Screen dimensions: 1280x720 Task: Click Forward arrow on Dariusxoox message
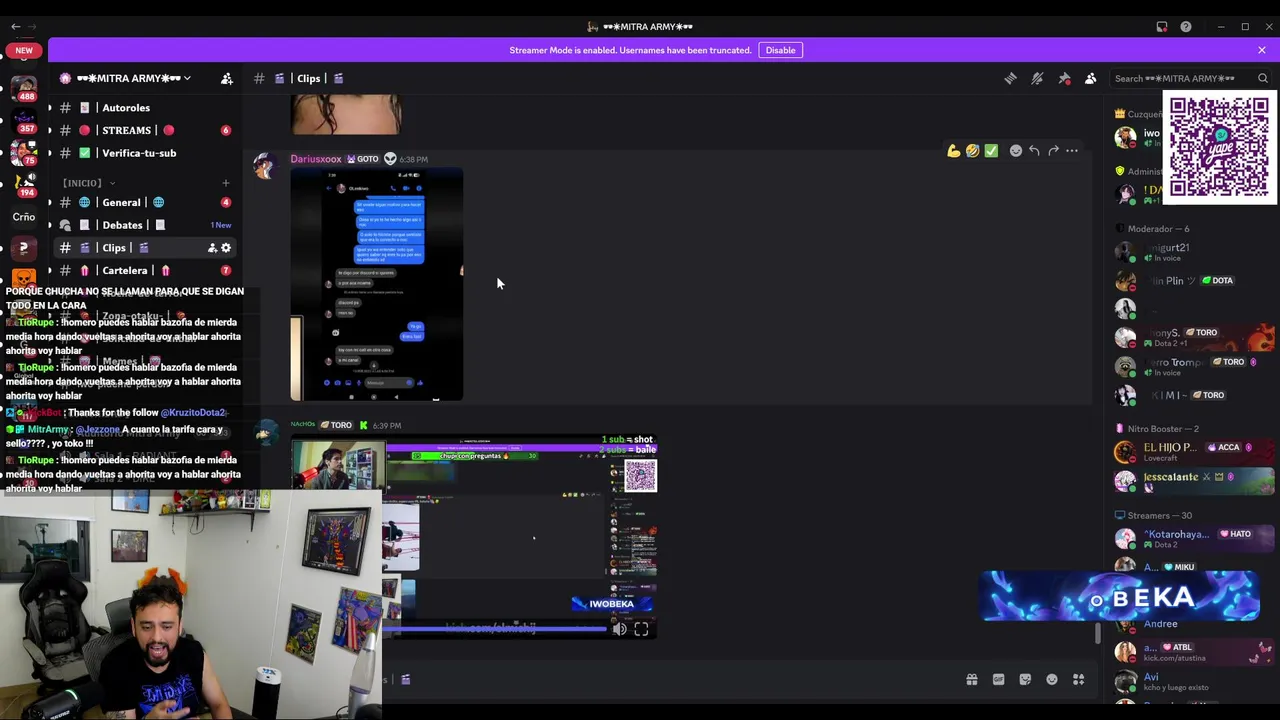(x=1053, y=151)
